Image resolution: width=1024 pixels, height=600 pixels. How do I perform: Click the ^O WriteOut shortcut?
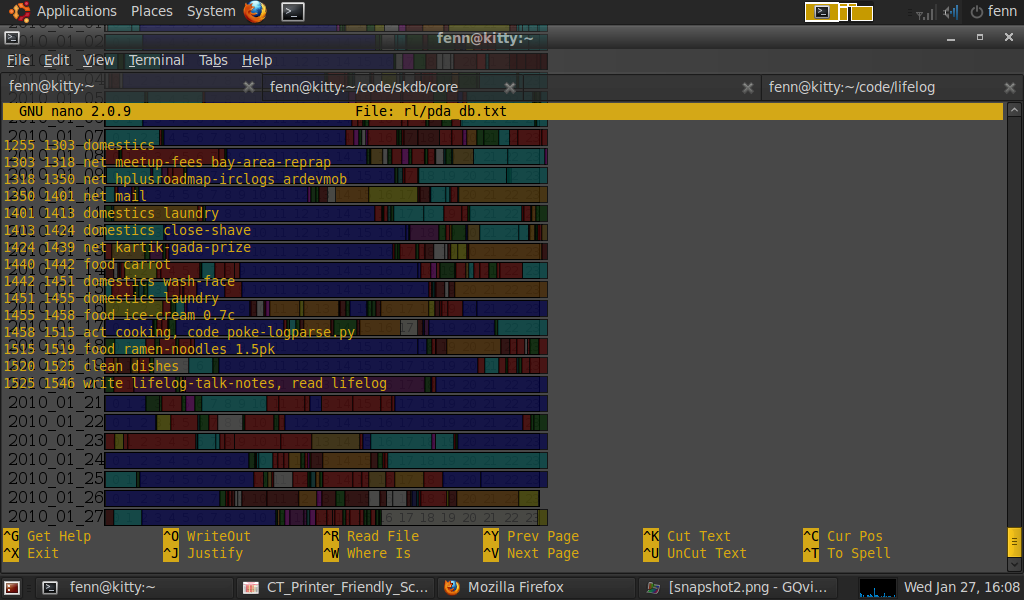pyautogui.click(x=207, y=536)
